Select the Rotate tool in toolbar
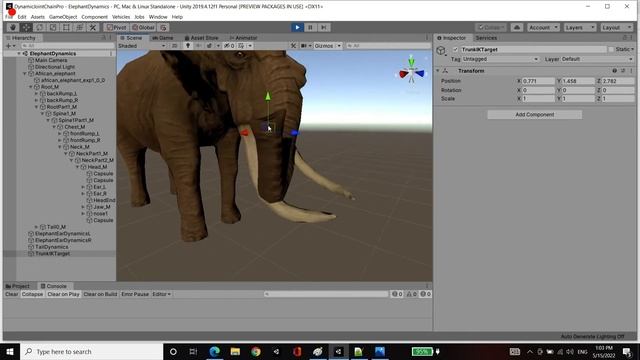The image size is (640, 360). click(x=40, y=27)
